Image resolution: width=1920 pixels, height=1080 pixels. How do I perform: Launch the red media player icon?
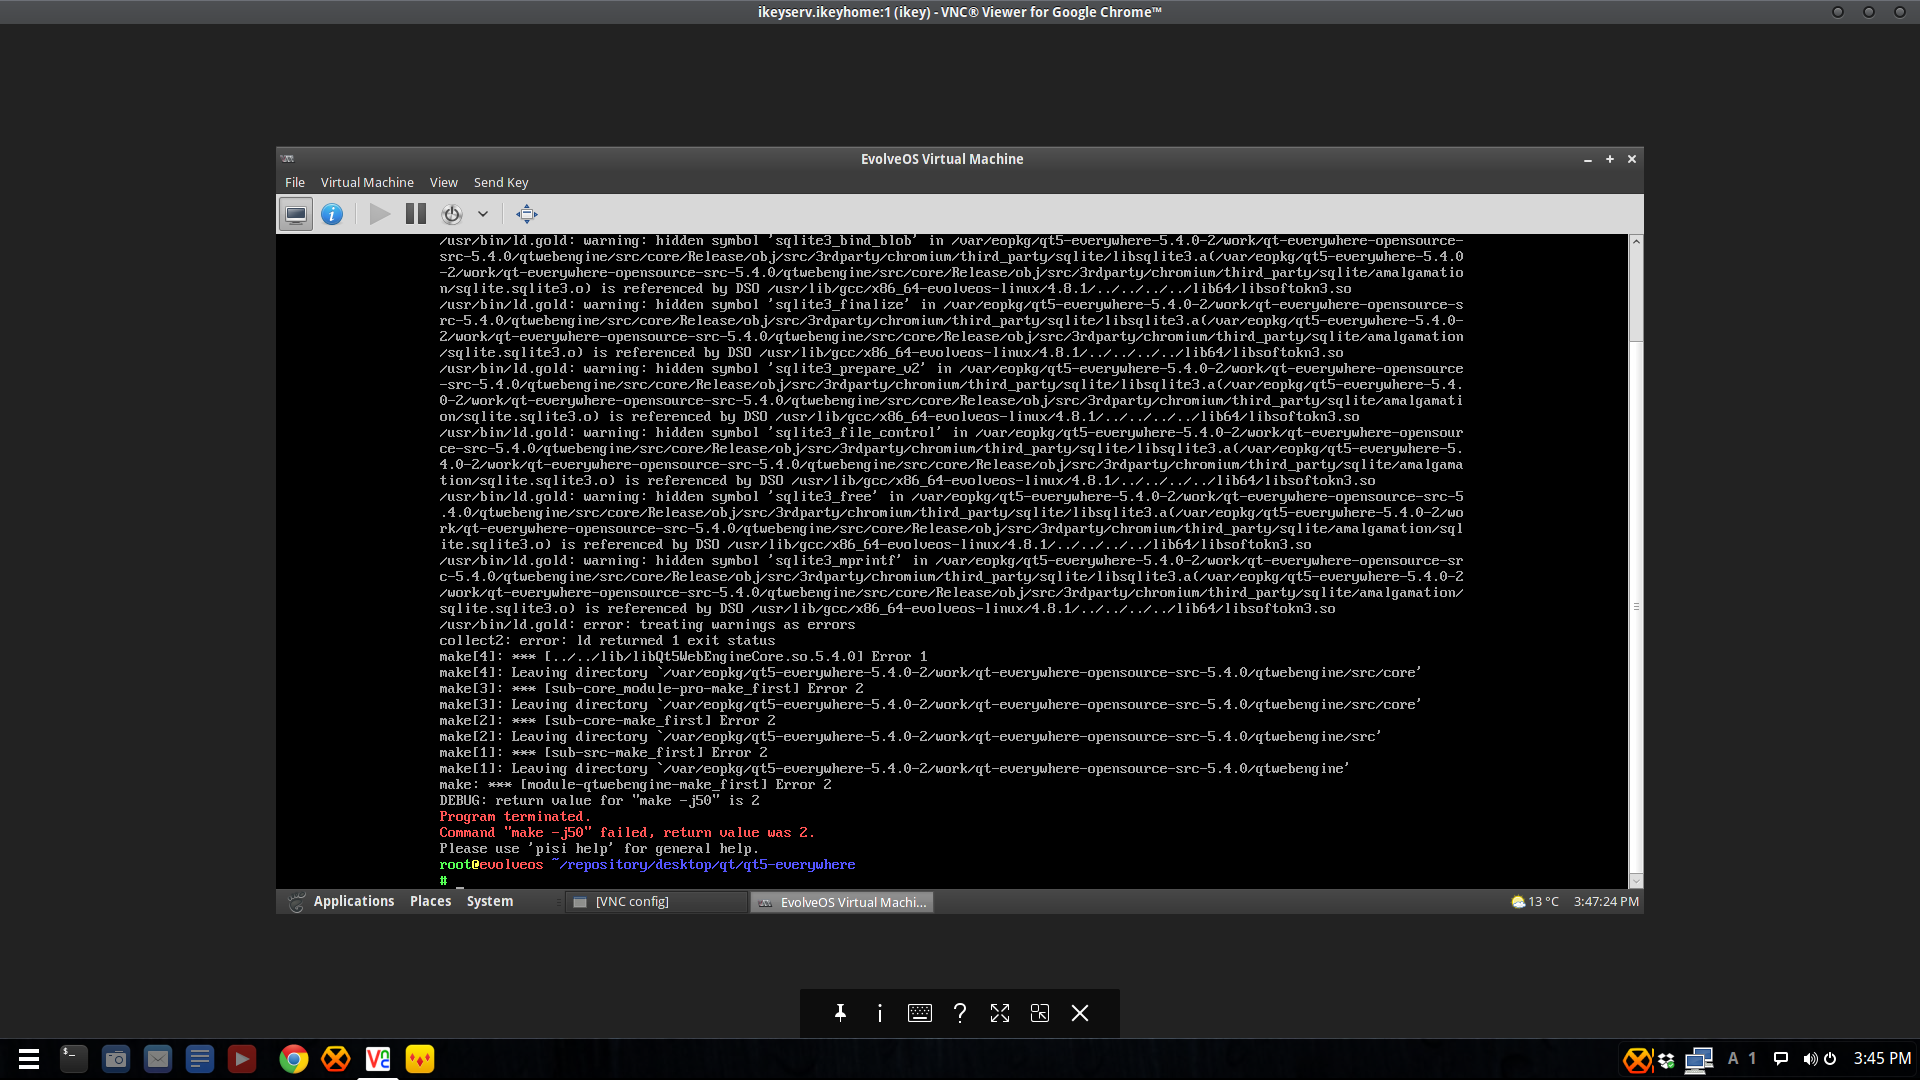(242, 1059)
